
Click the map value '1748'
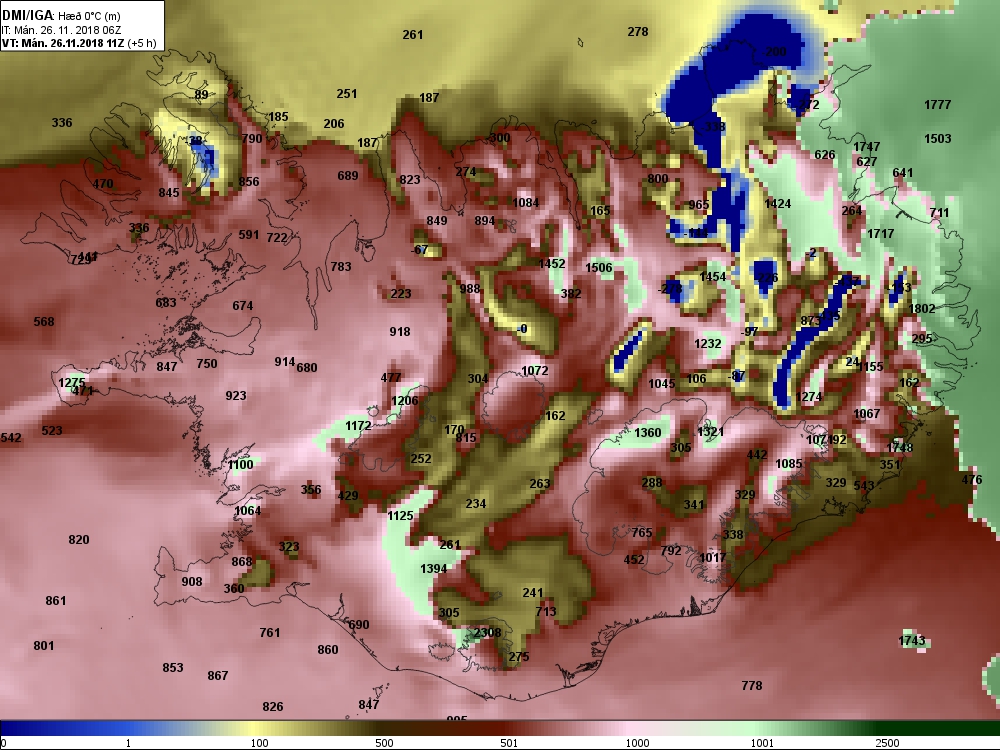(x=899, y=447)
